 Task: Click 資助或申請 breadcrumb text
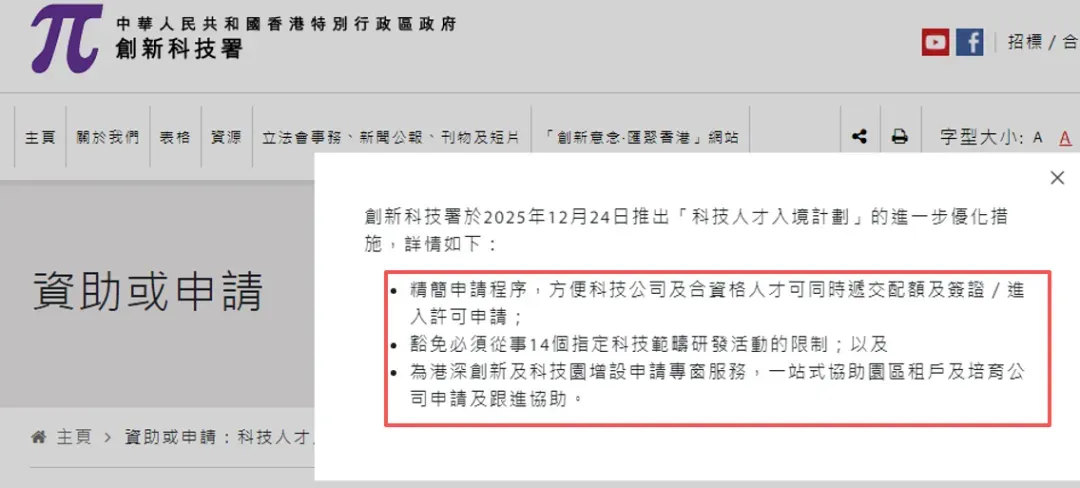pyautogui.click(x=168, y=437)
